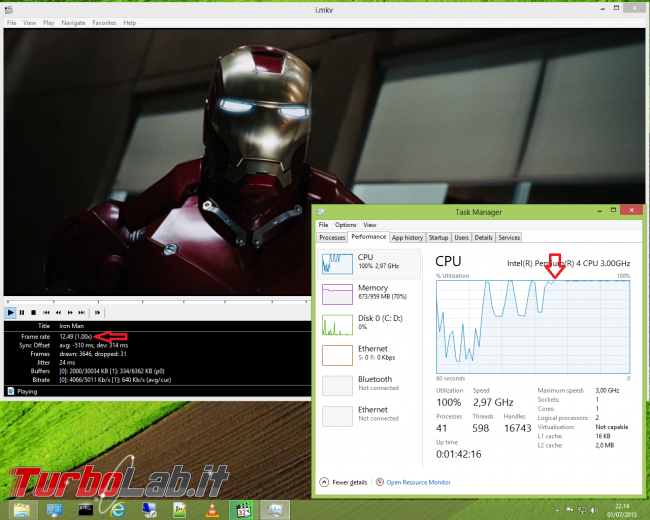Select the Ethernet item showing 0 Kbps
The height and width of the screenshot is (520, 650).
pyautogui.click(x=370, y=355)
